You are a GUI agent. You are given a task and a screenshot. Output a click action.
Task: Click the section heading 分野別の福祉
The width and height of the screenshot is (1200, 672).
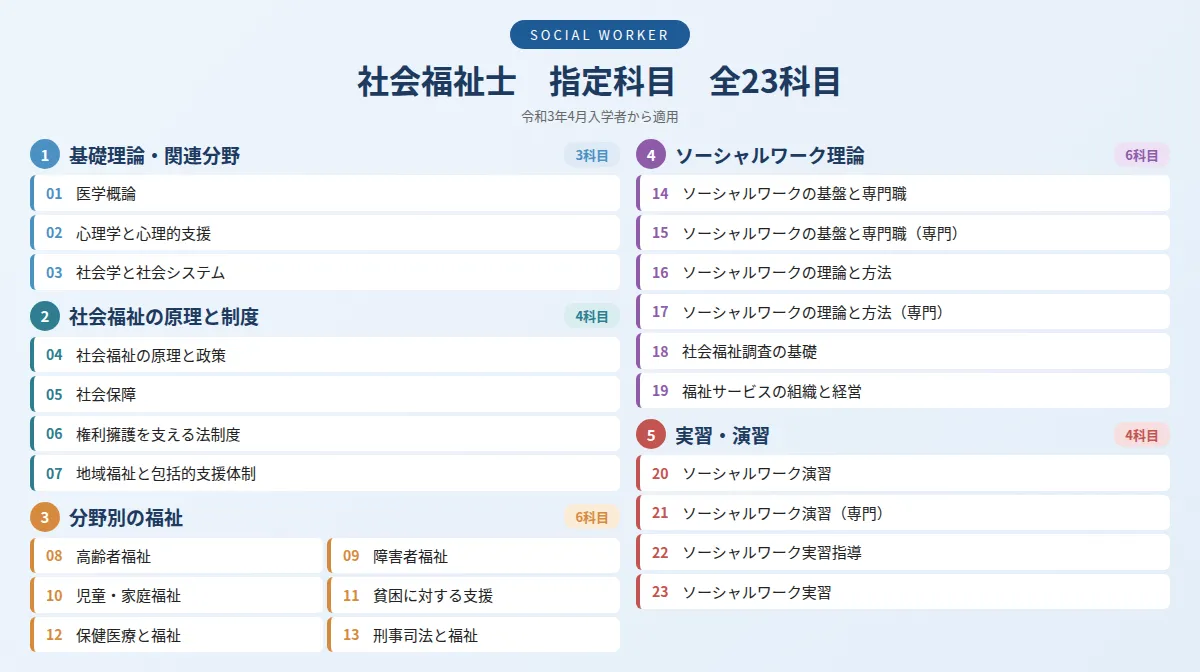click(126, 517)
